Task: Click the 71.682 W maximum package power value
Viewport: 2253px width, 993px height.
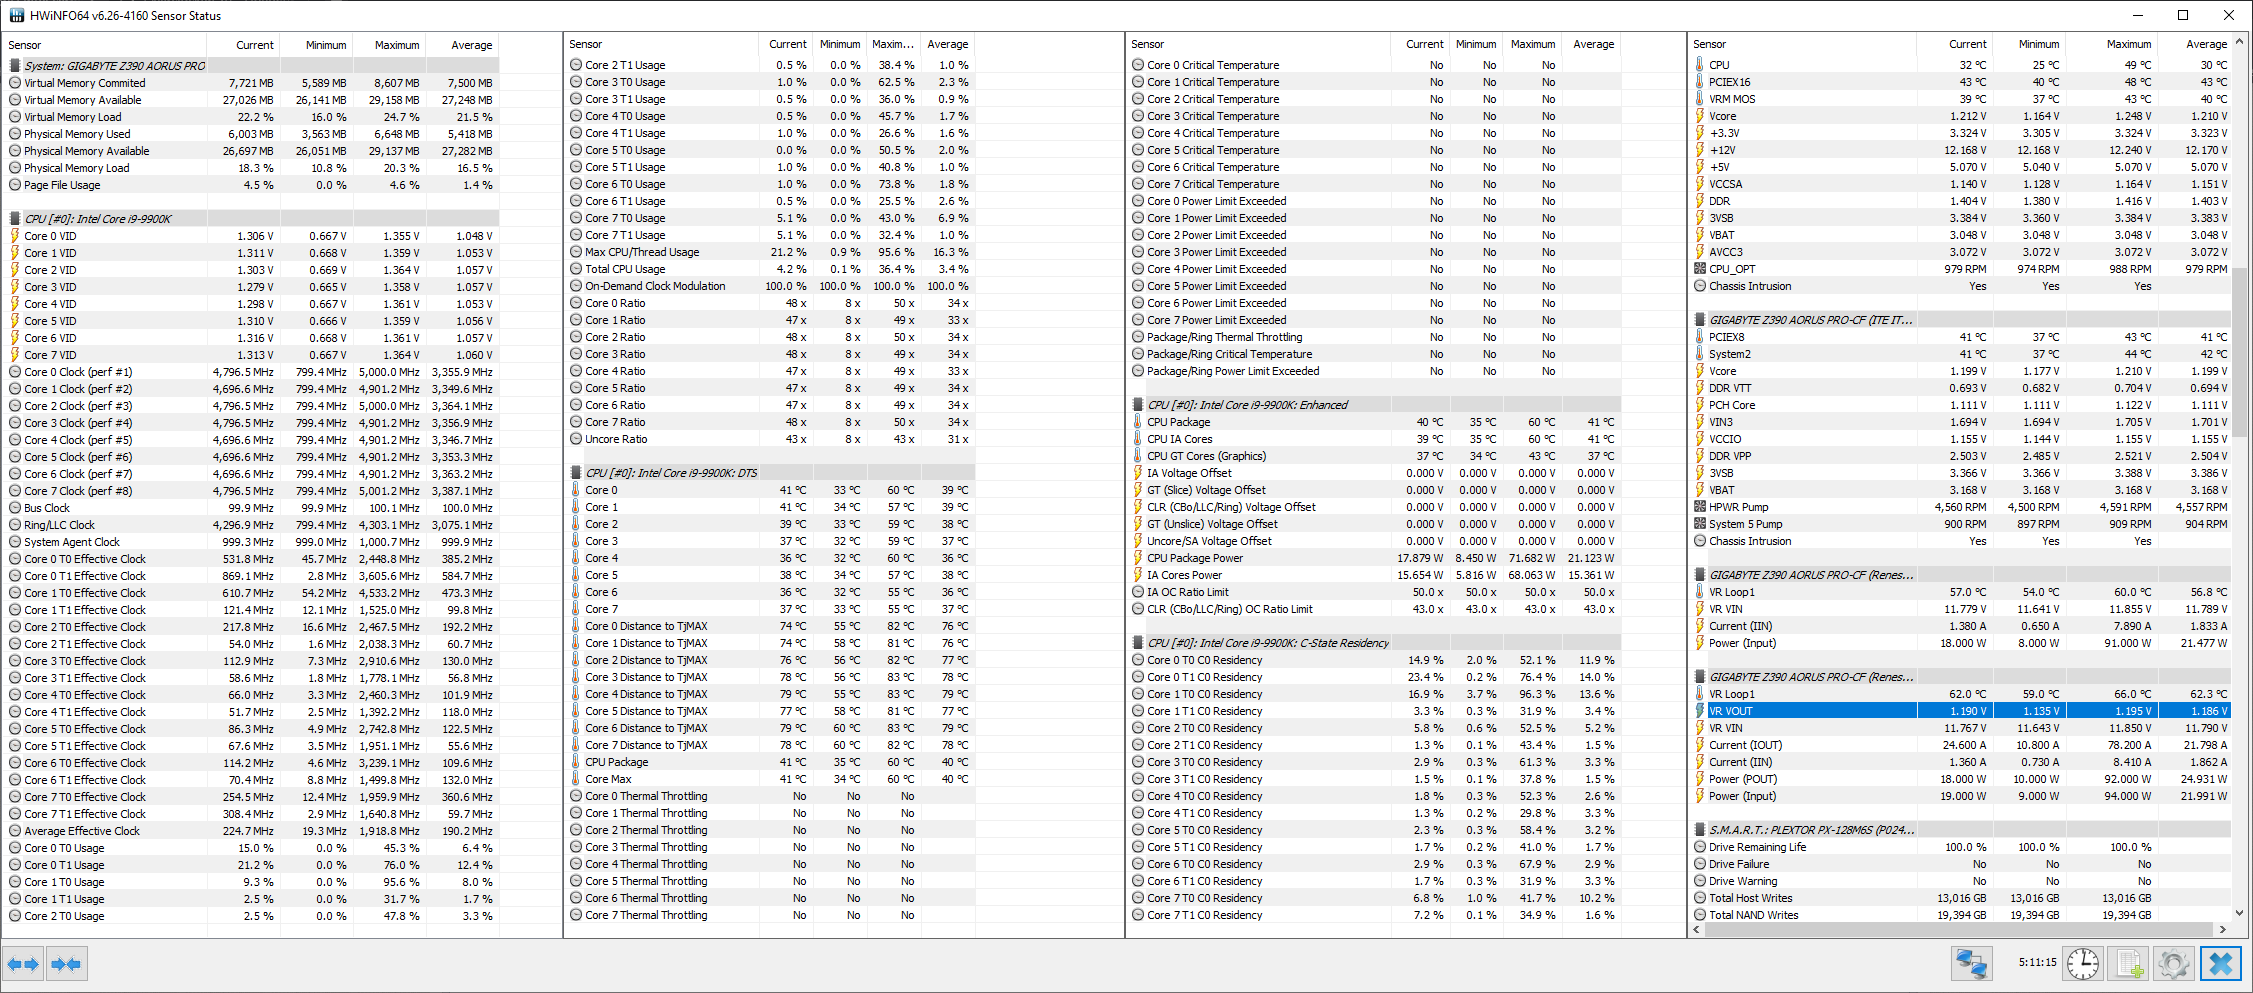Action: coord(1532,558)
